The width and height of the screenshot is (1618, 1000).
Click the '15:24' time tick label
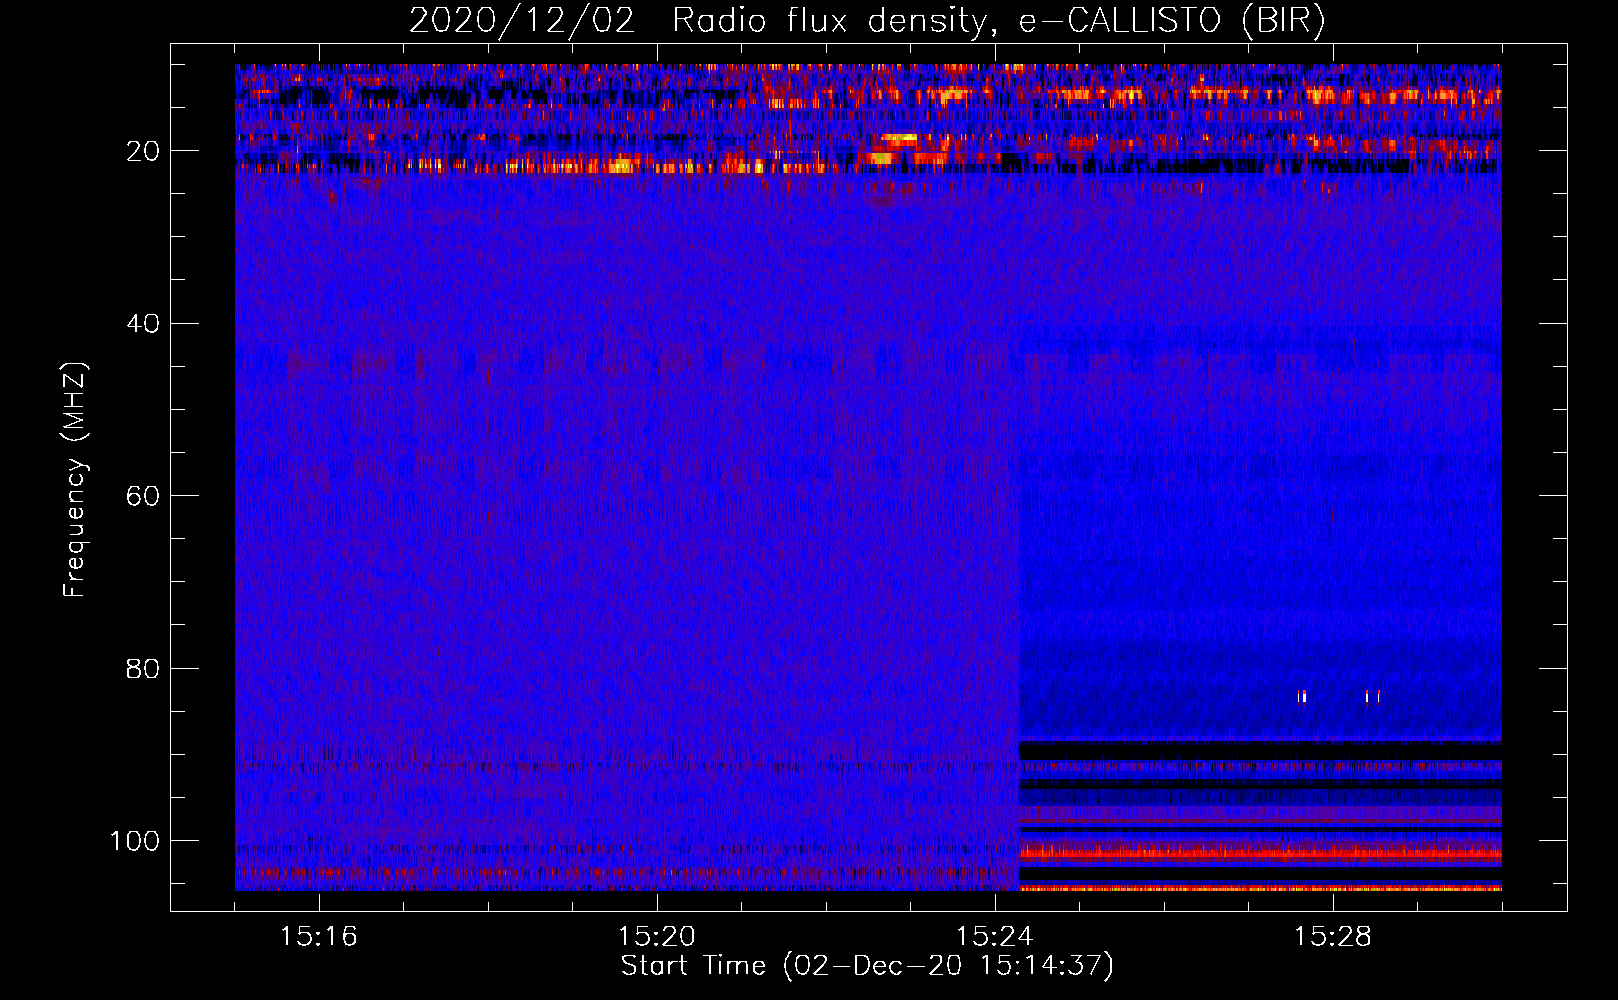pyautogui.click(x=995, y=937)
